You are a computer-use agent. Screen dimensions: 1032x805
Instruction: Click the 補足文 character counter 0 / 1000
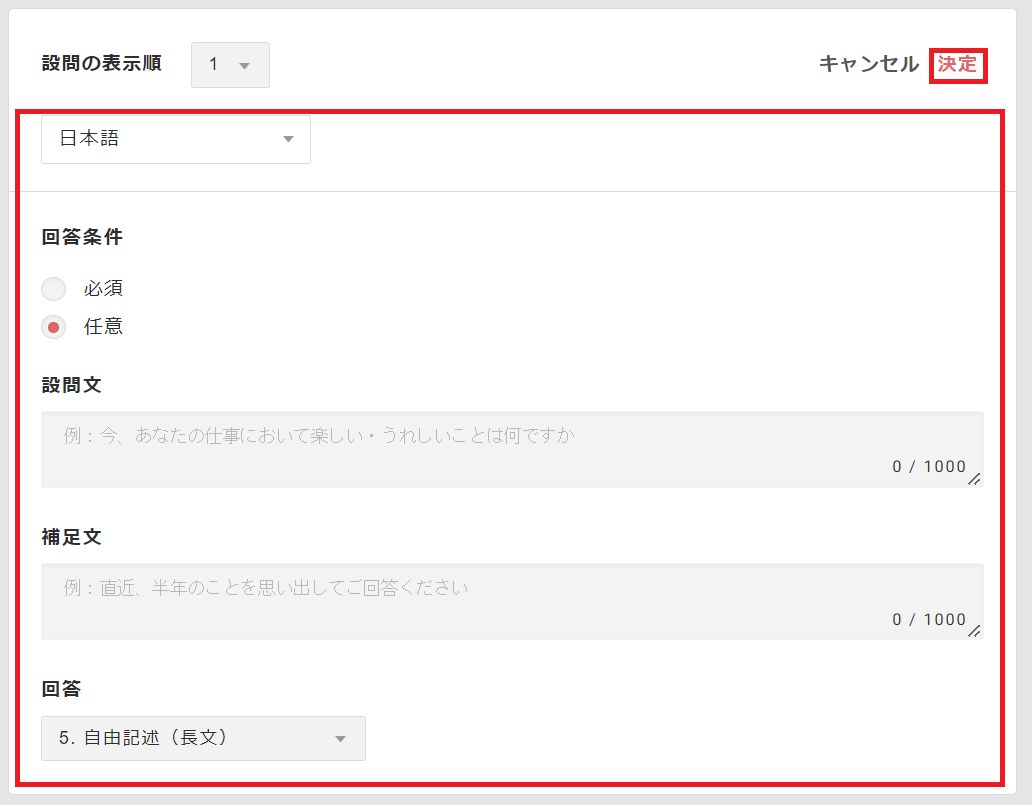click(x=929, y=619)
